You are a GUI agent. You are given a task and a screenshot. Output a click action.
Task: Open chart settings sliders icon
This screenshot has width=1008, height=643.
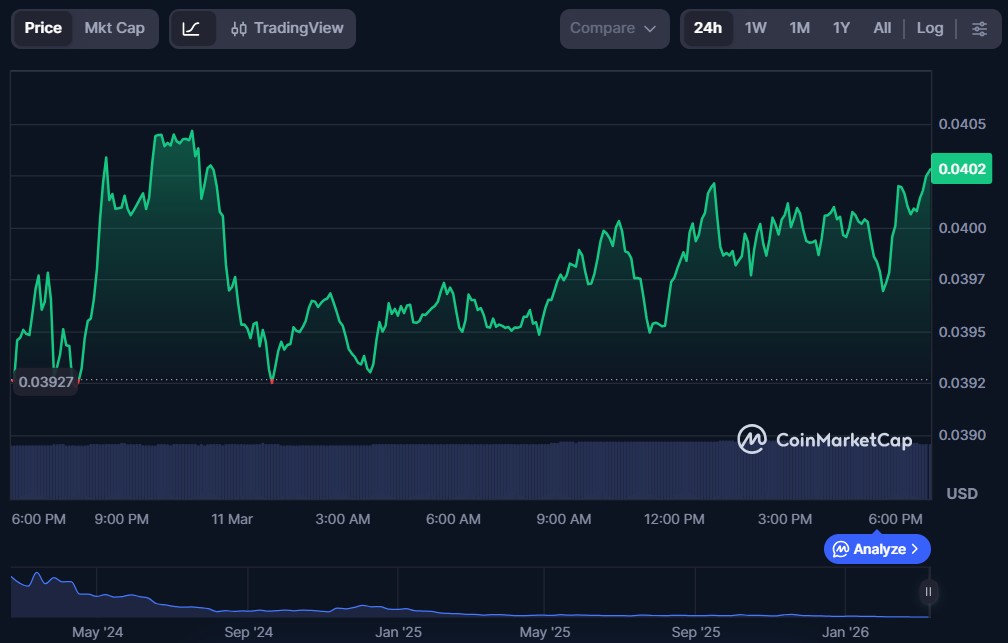coord(979,29)
